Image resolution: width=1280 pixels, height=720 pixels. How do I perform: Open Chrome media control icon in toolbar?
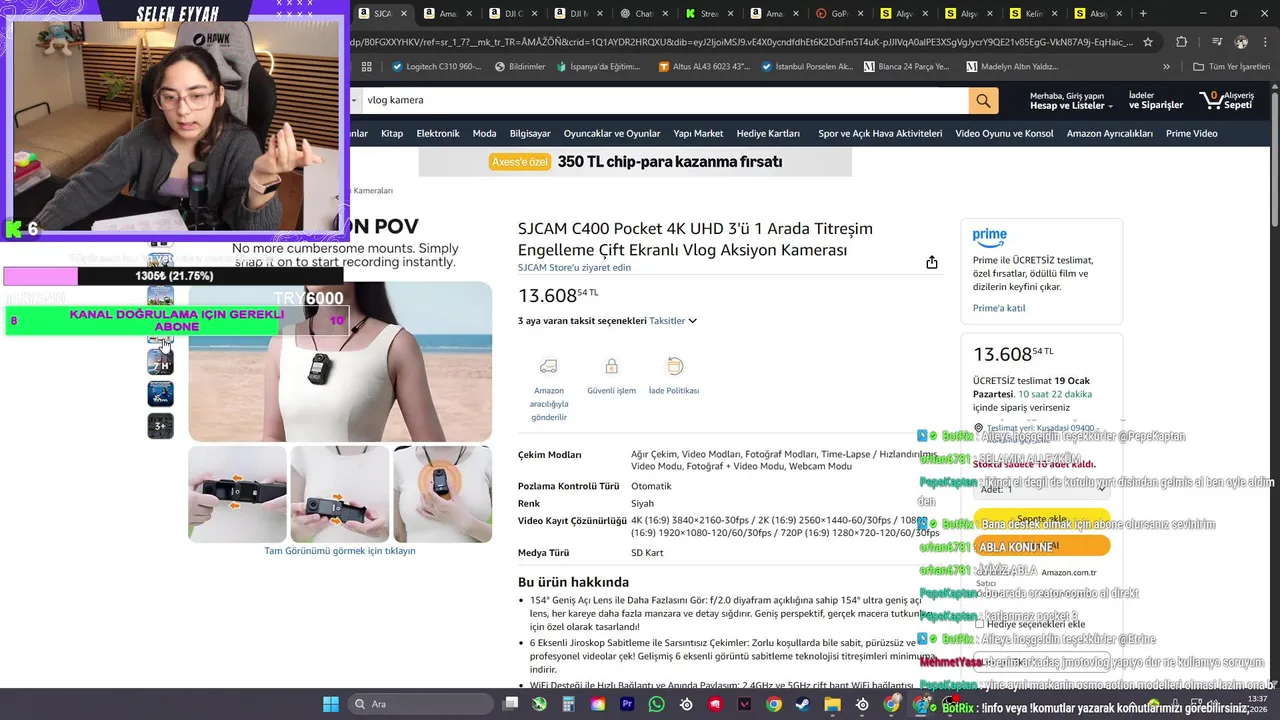click(x=1216, y=42)
